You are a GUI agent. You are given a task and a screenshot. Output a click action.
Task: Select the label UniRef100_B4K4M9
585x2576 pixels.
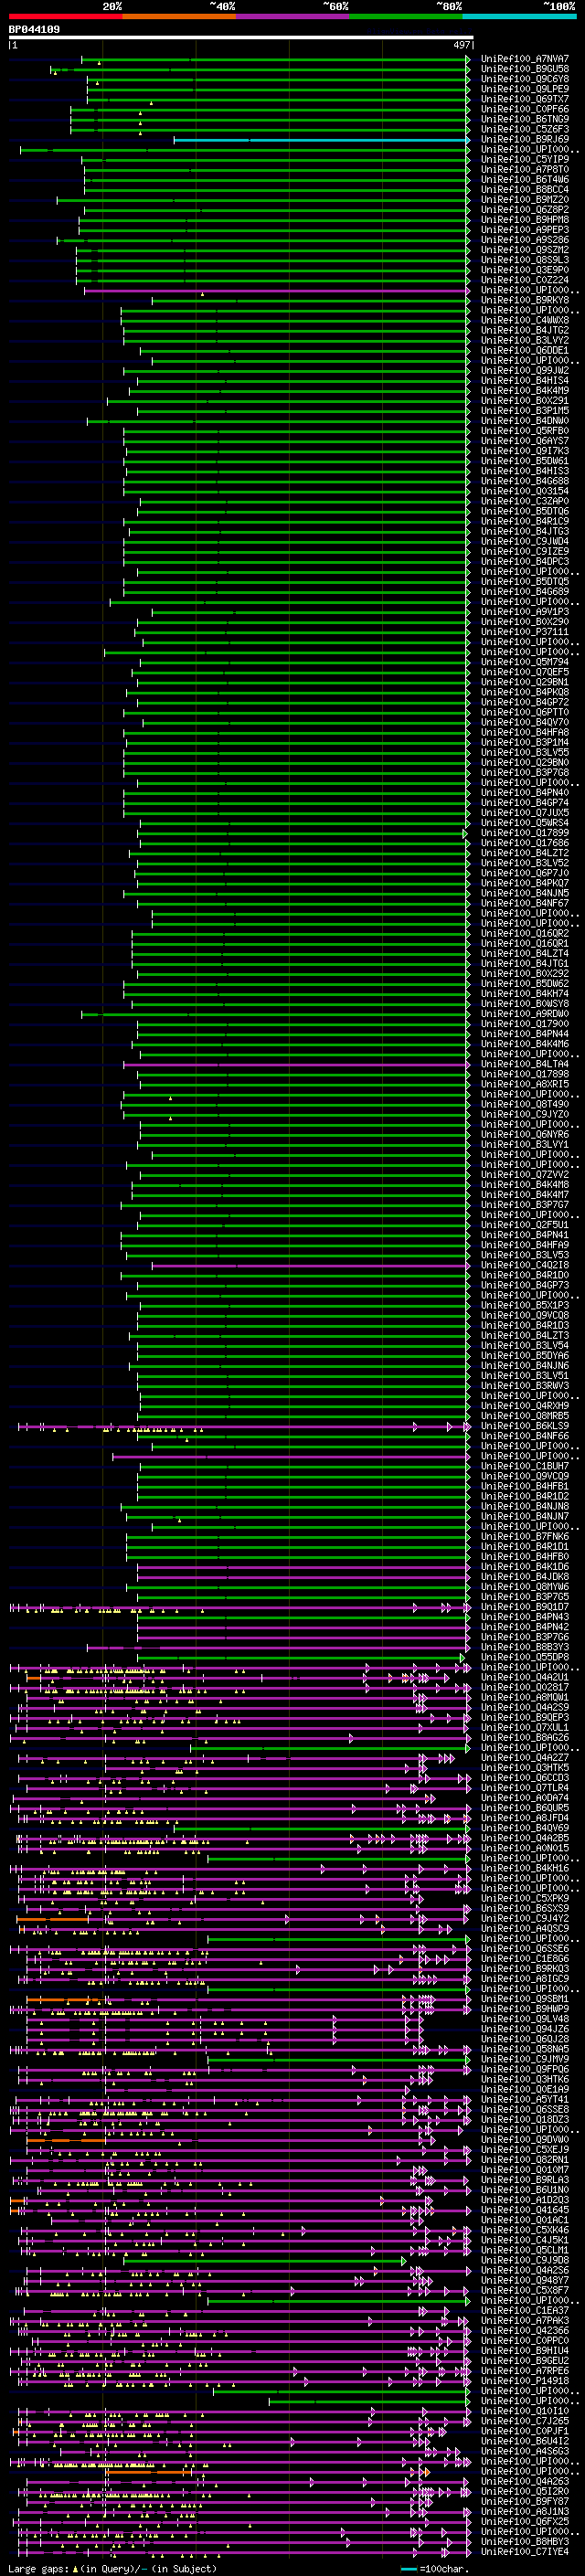point(525,390)
